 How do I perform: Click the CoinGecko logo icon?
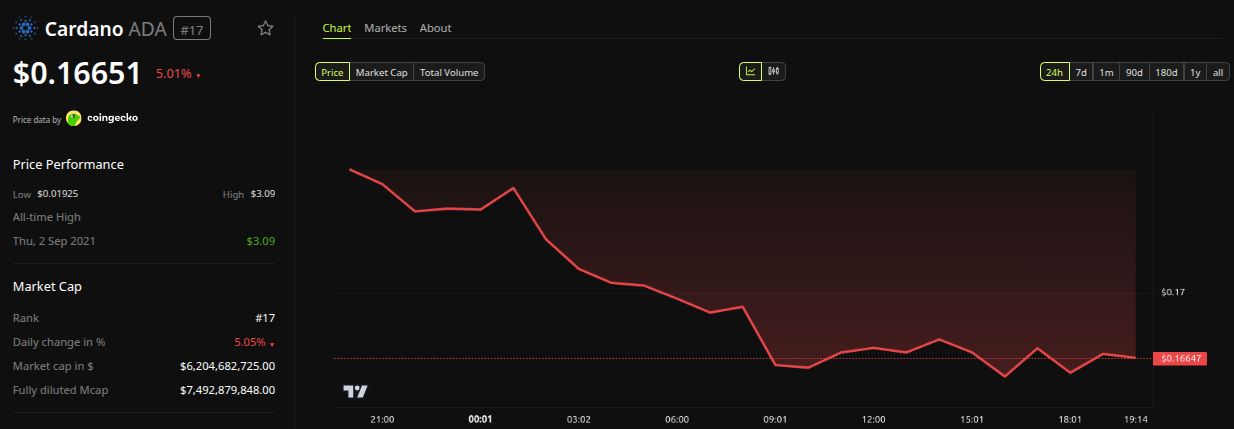coord(73,118)
